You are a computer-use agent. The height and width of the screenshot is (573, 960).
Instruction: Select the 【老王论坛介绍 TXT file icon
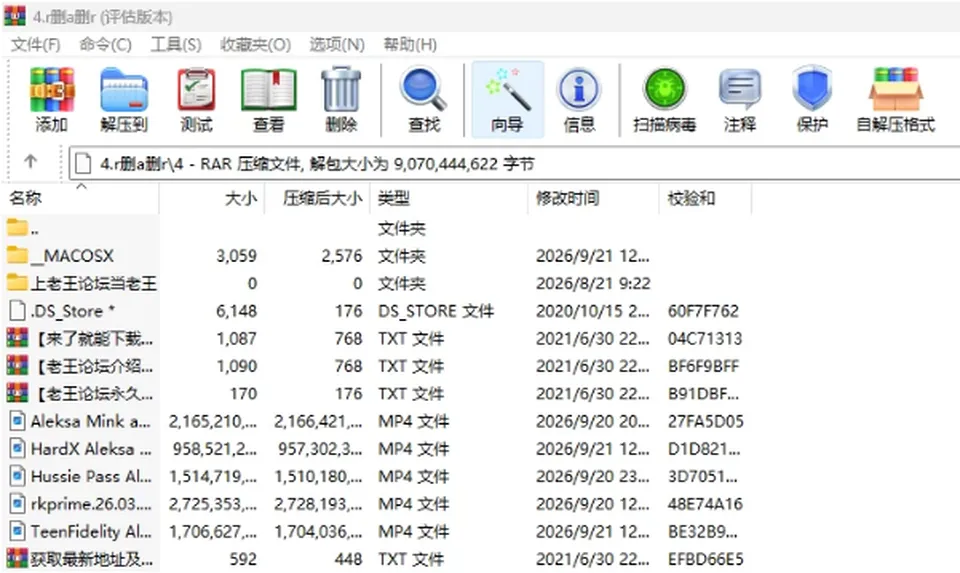point(17,365)
